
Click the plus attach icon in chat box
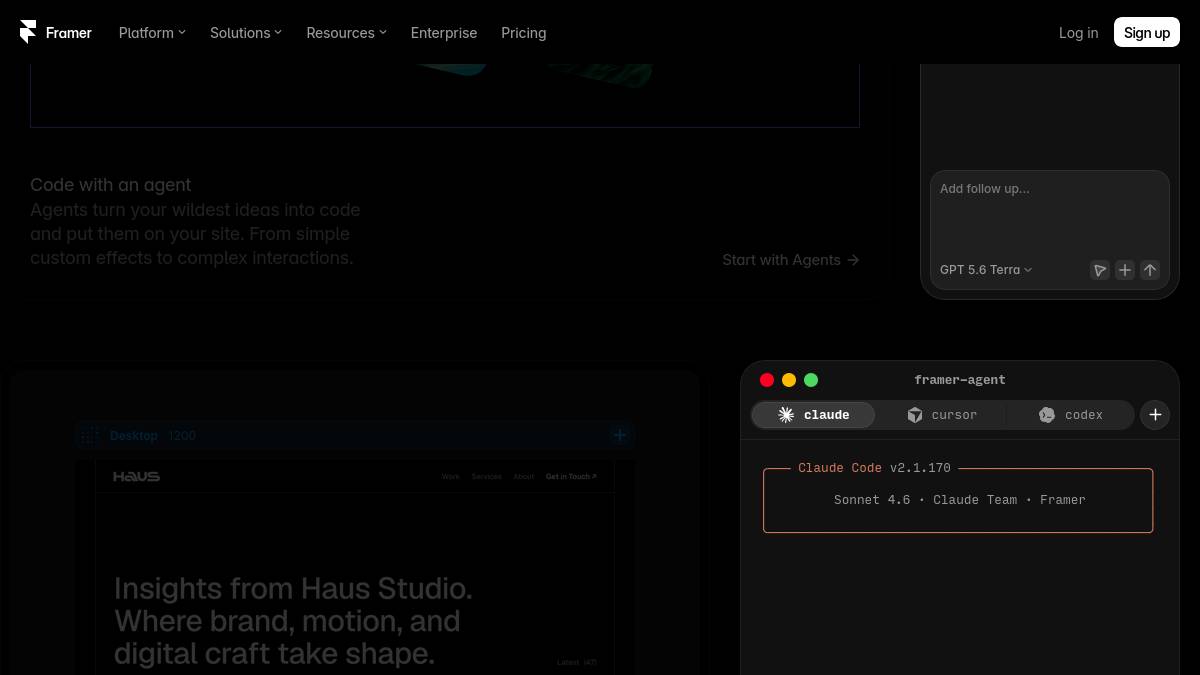tap(1125, 270)
